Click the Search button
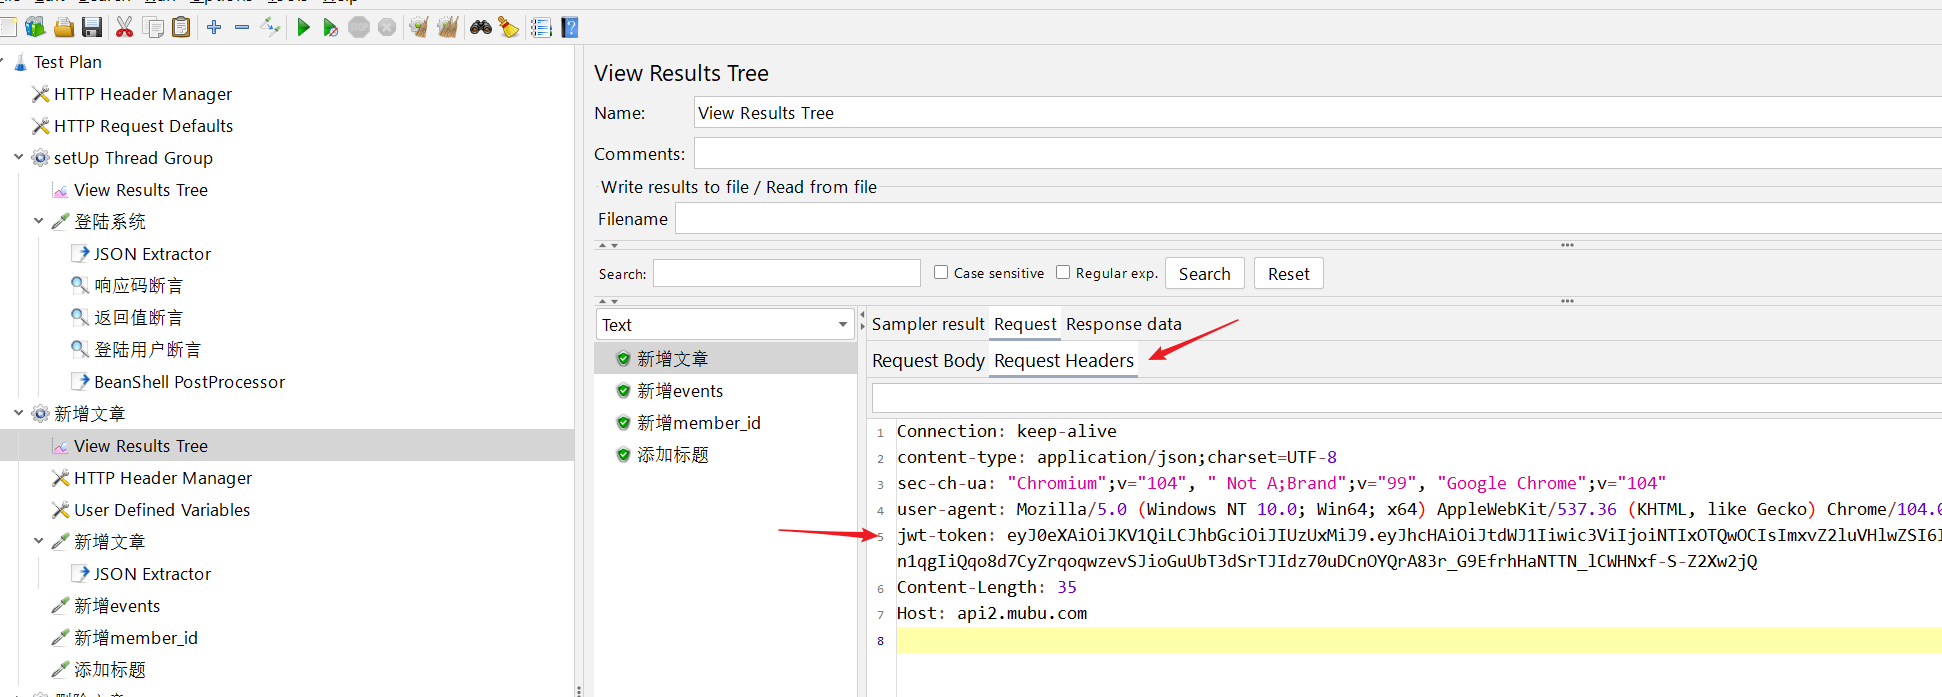The image size is (1942, 697). point(1204,274)
